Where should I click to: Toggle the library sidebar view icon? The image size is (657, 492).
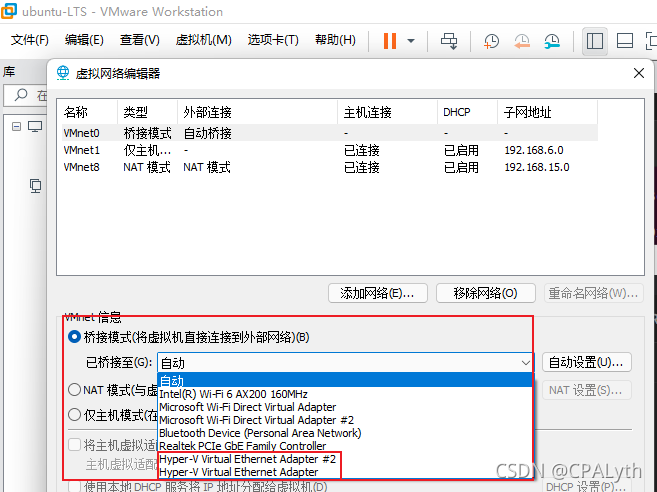(x=595, y=41)
